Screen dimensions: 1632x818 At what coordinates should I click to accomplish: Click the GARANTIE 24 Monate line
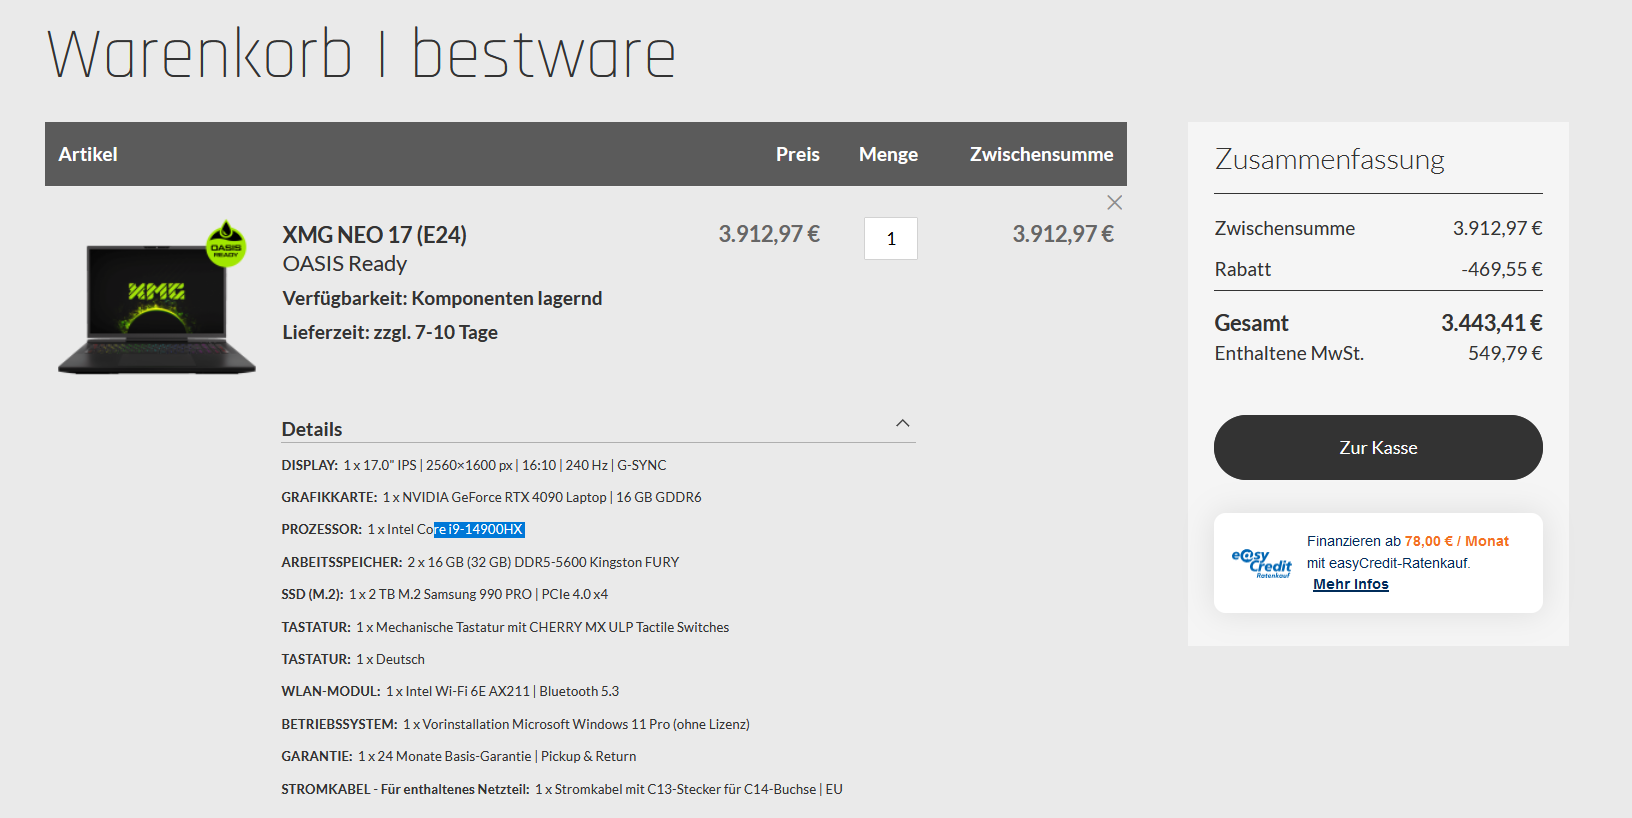click(x=459, y=756)
